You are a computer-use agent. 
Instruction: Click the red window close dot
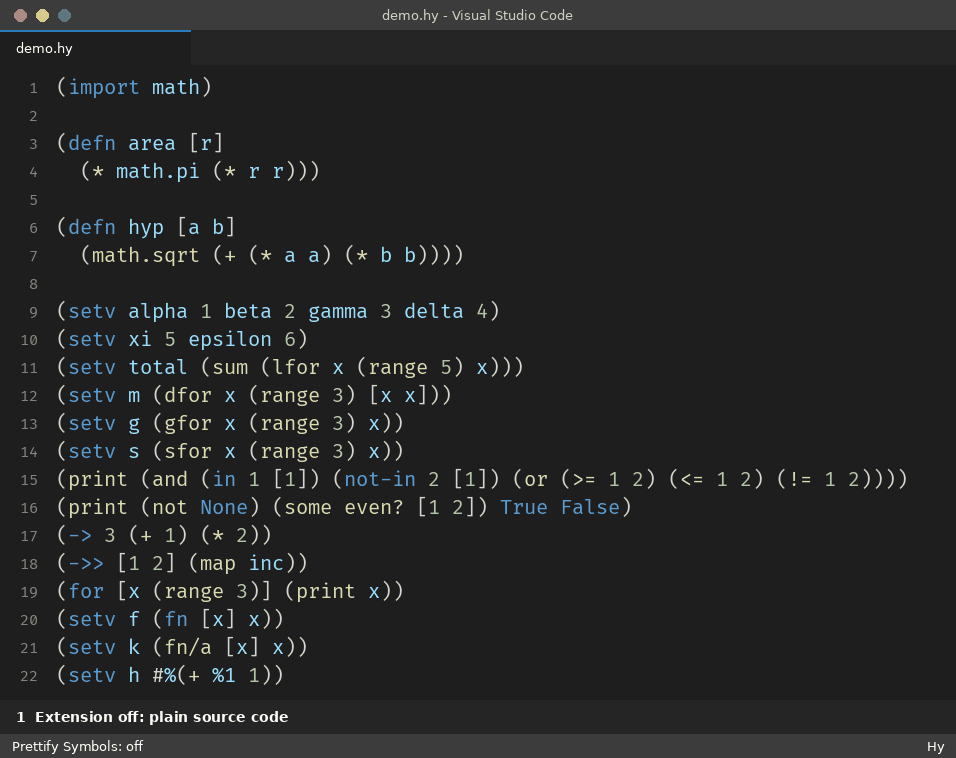point(20,15)
